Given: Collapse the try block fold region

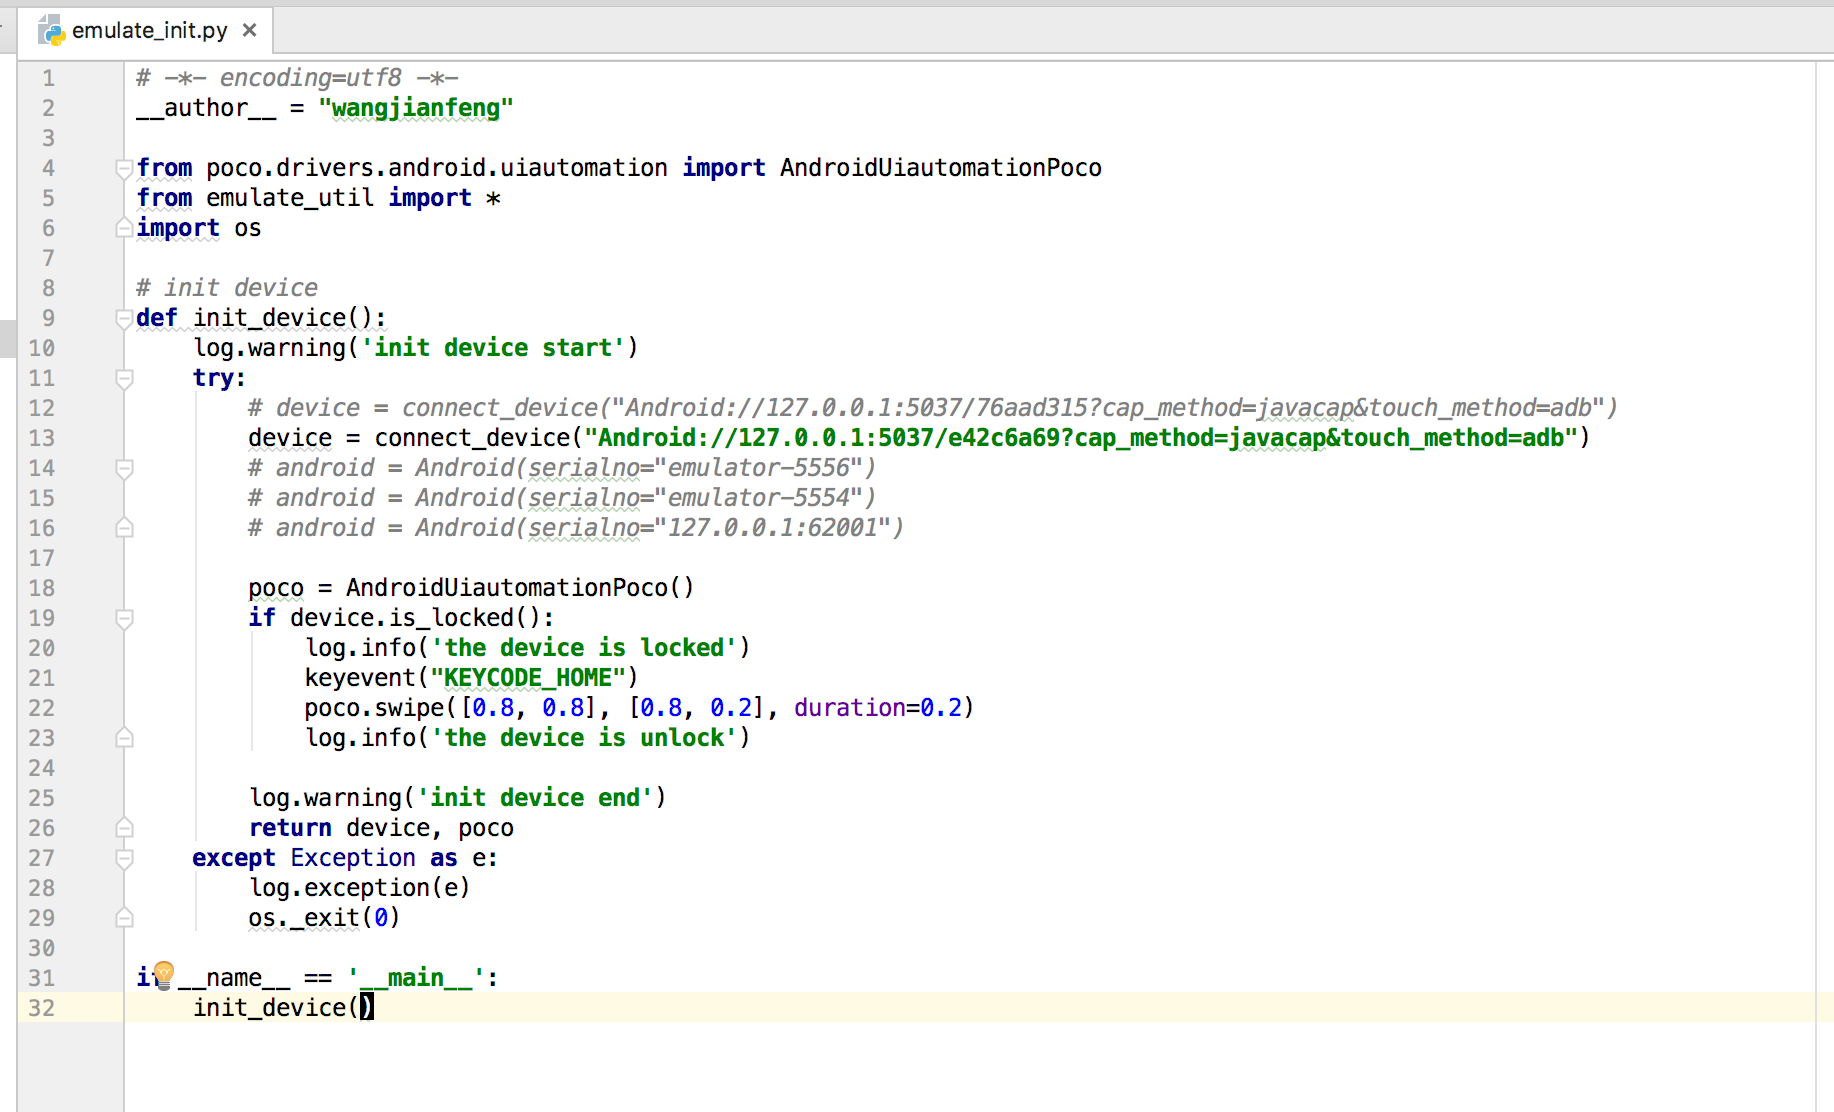Looking at the screenshot, I should [124, 378].
